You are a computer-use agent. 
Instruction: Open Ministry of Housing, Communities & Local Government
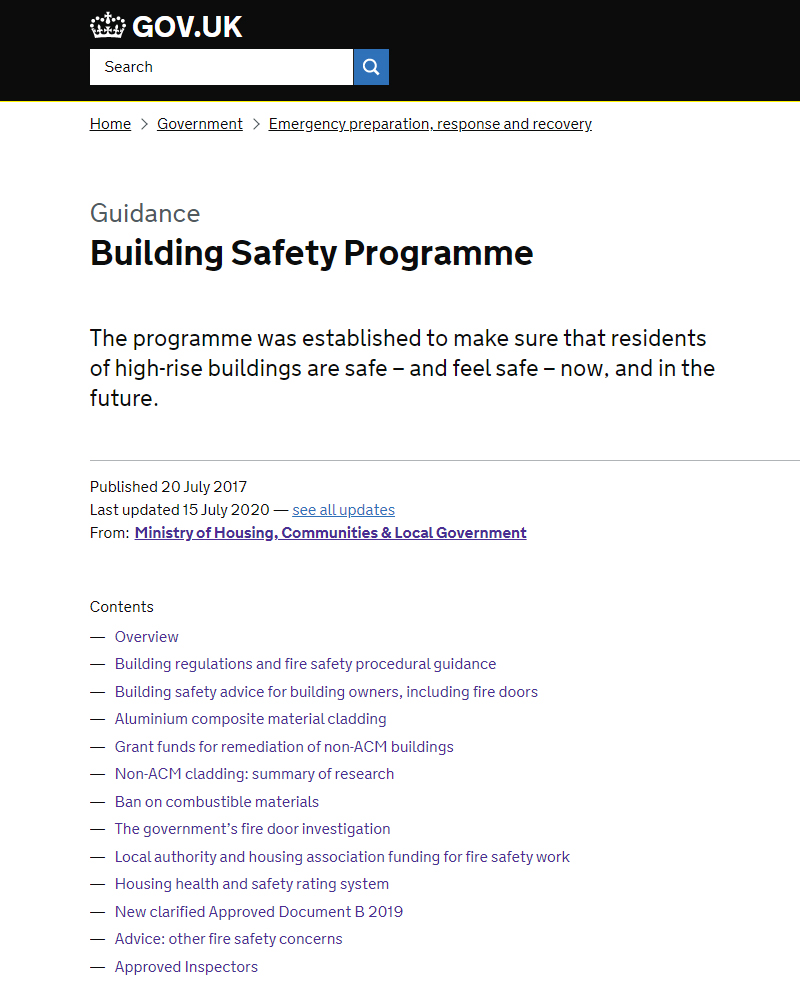point(330,532)
